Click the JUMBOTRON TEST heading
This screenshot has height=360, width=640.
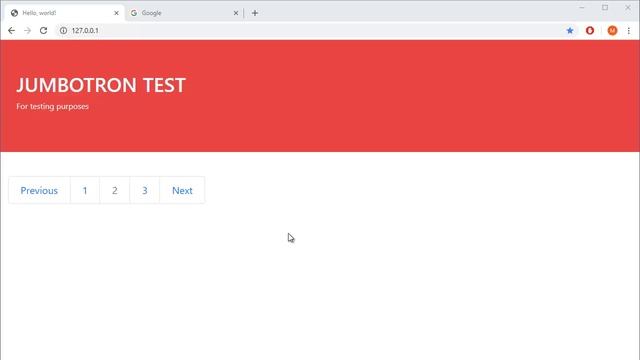tap(101, 85)
